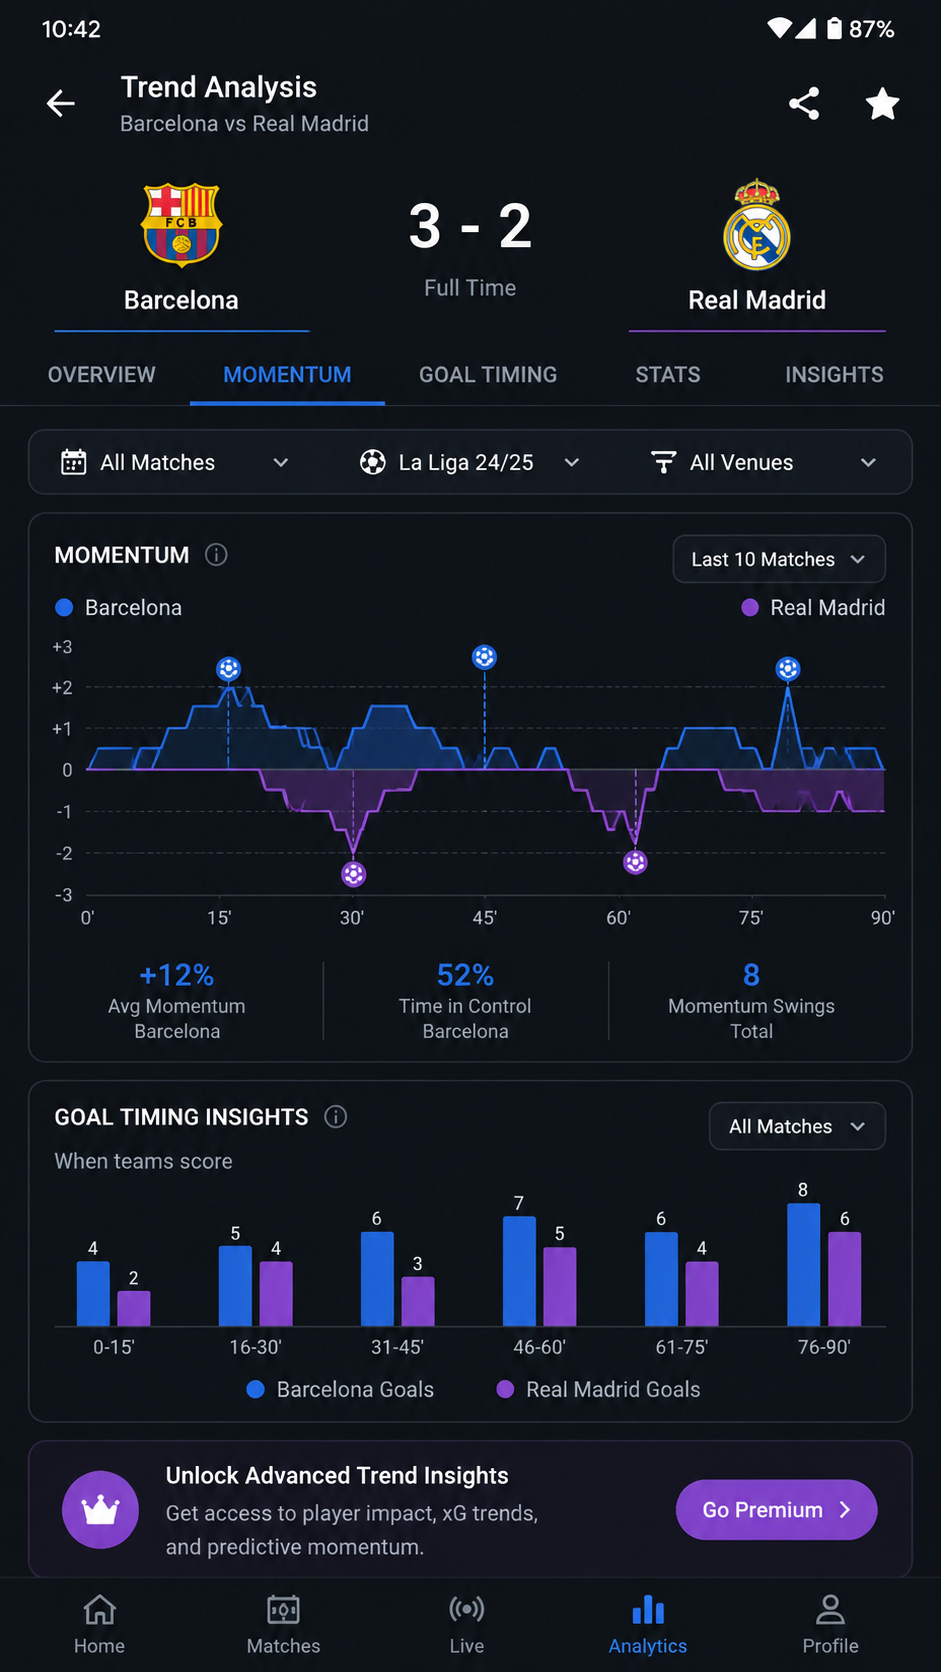
Task: Open Momentum info icon
Action: [x=216, y=555]
